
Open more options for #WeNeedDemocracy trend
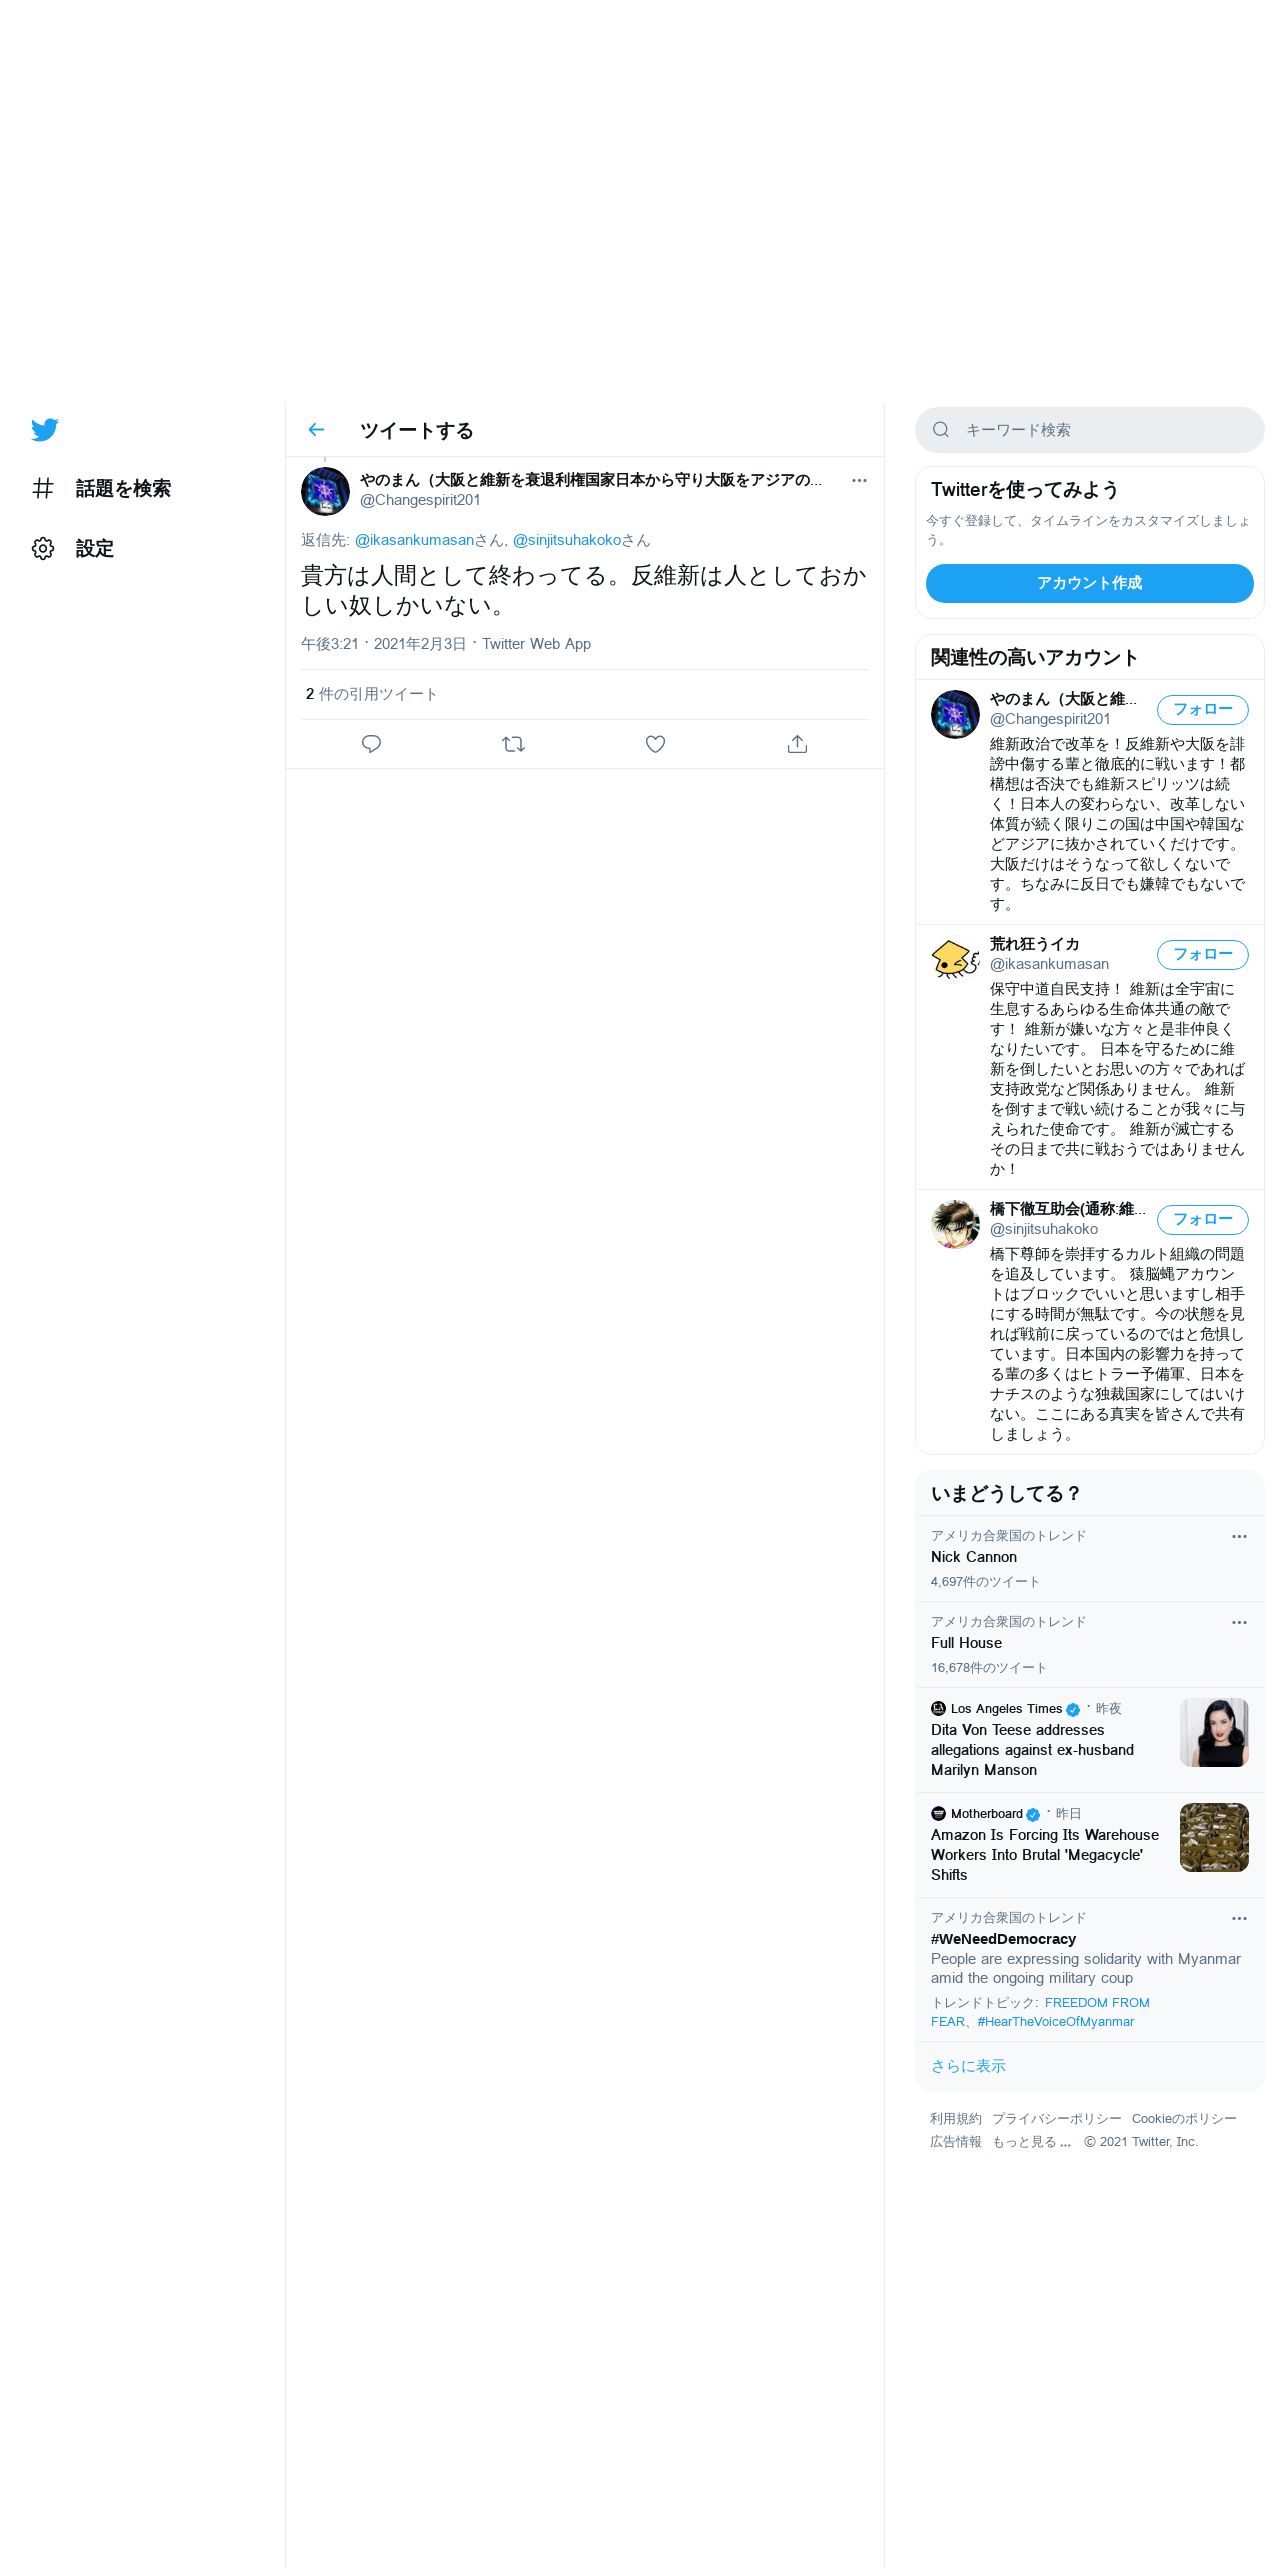1239,1918
